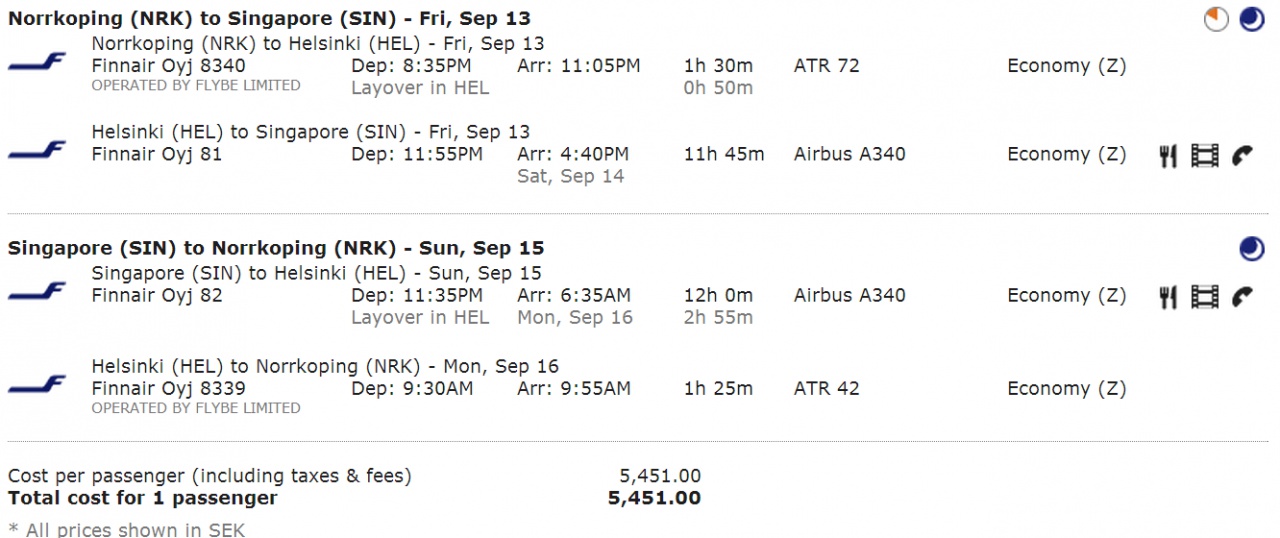Click the meal icon for Finnair flight 82
This screenshot has height=538, width=1280.
tap(1168, 296)
